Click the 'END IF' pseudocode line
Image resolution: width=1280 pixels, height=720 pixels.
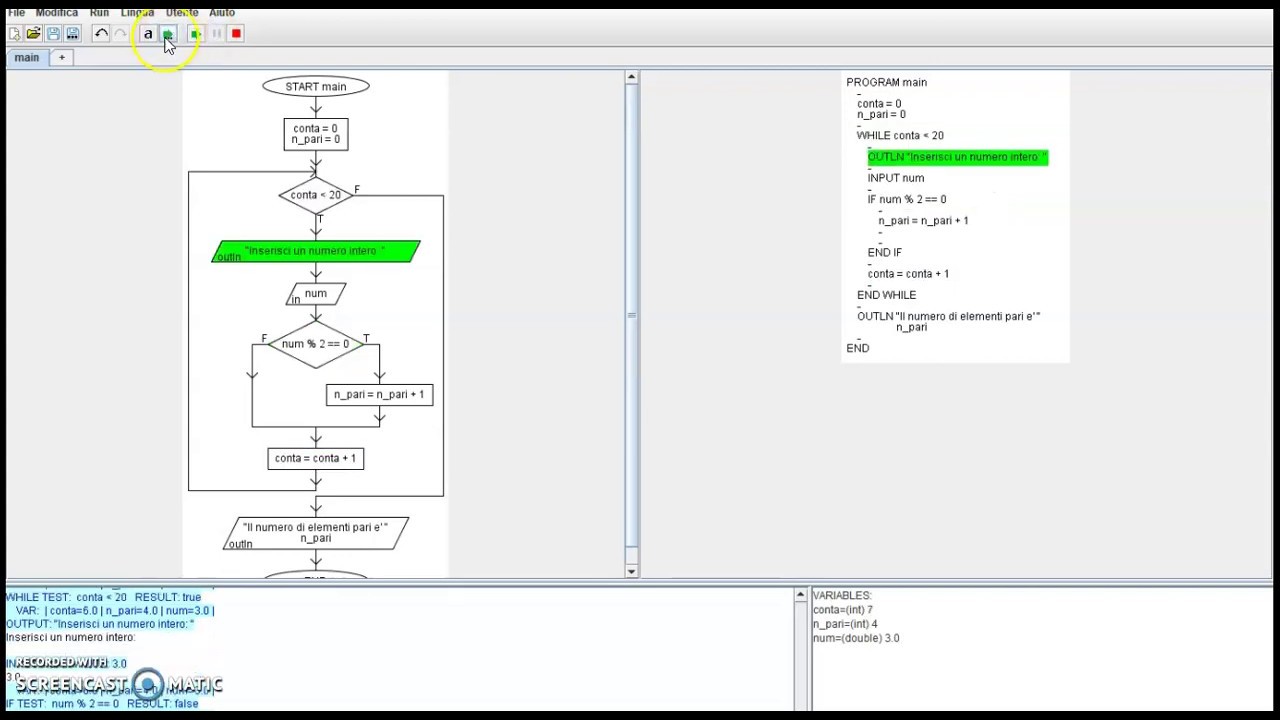click(x=885, y=253)
